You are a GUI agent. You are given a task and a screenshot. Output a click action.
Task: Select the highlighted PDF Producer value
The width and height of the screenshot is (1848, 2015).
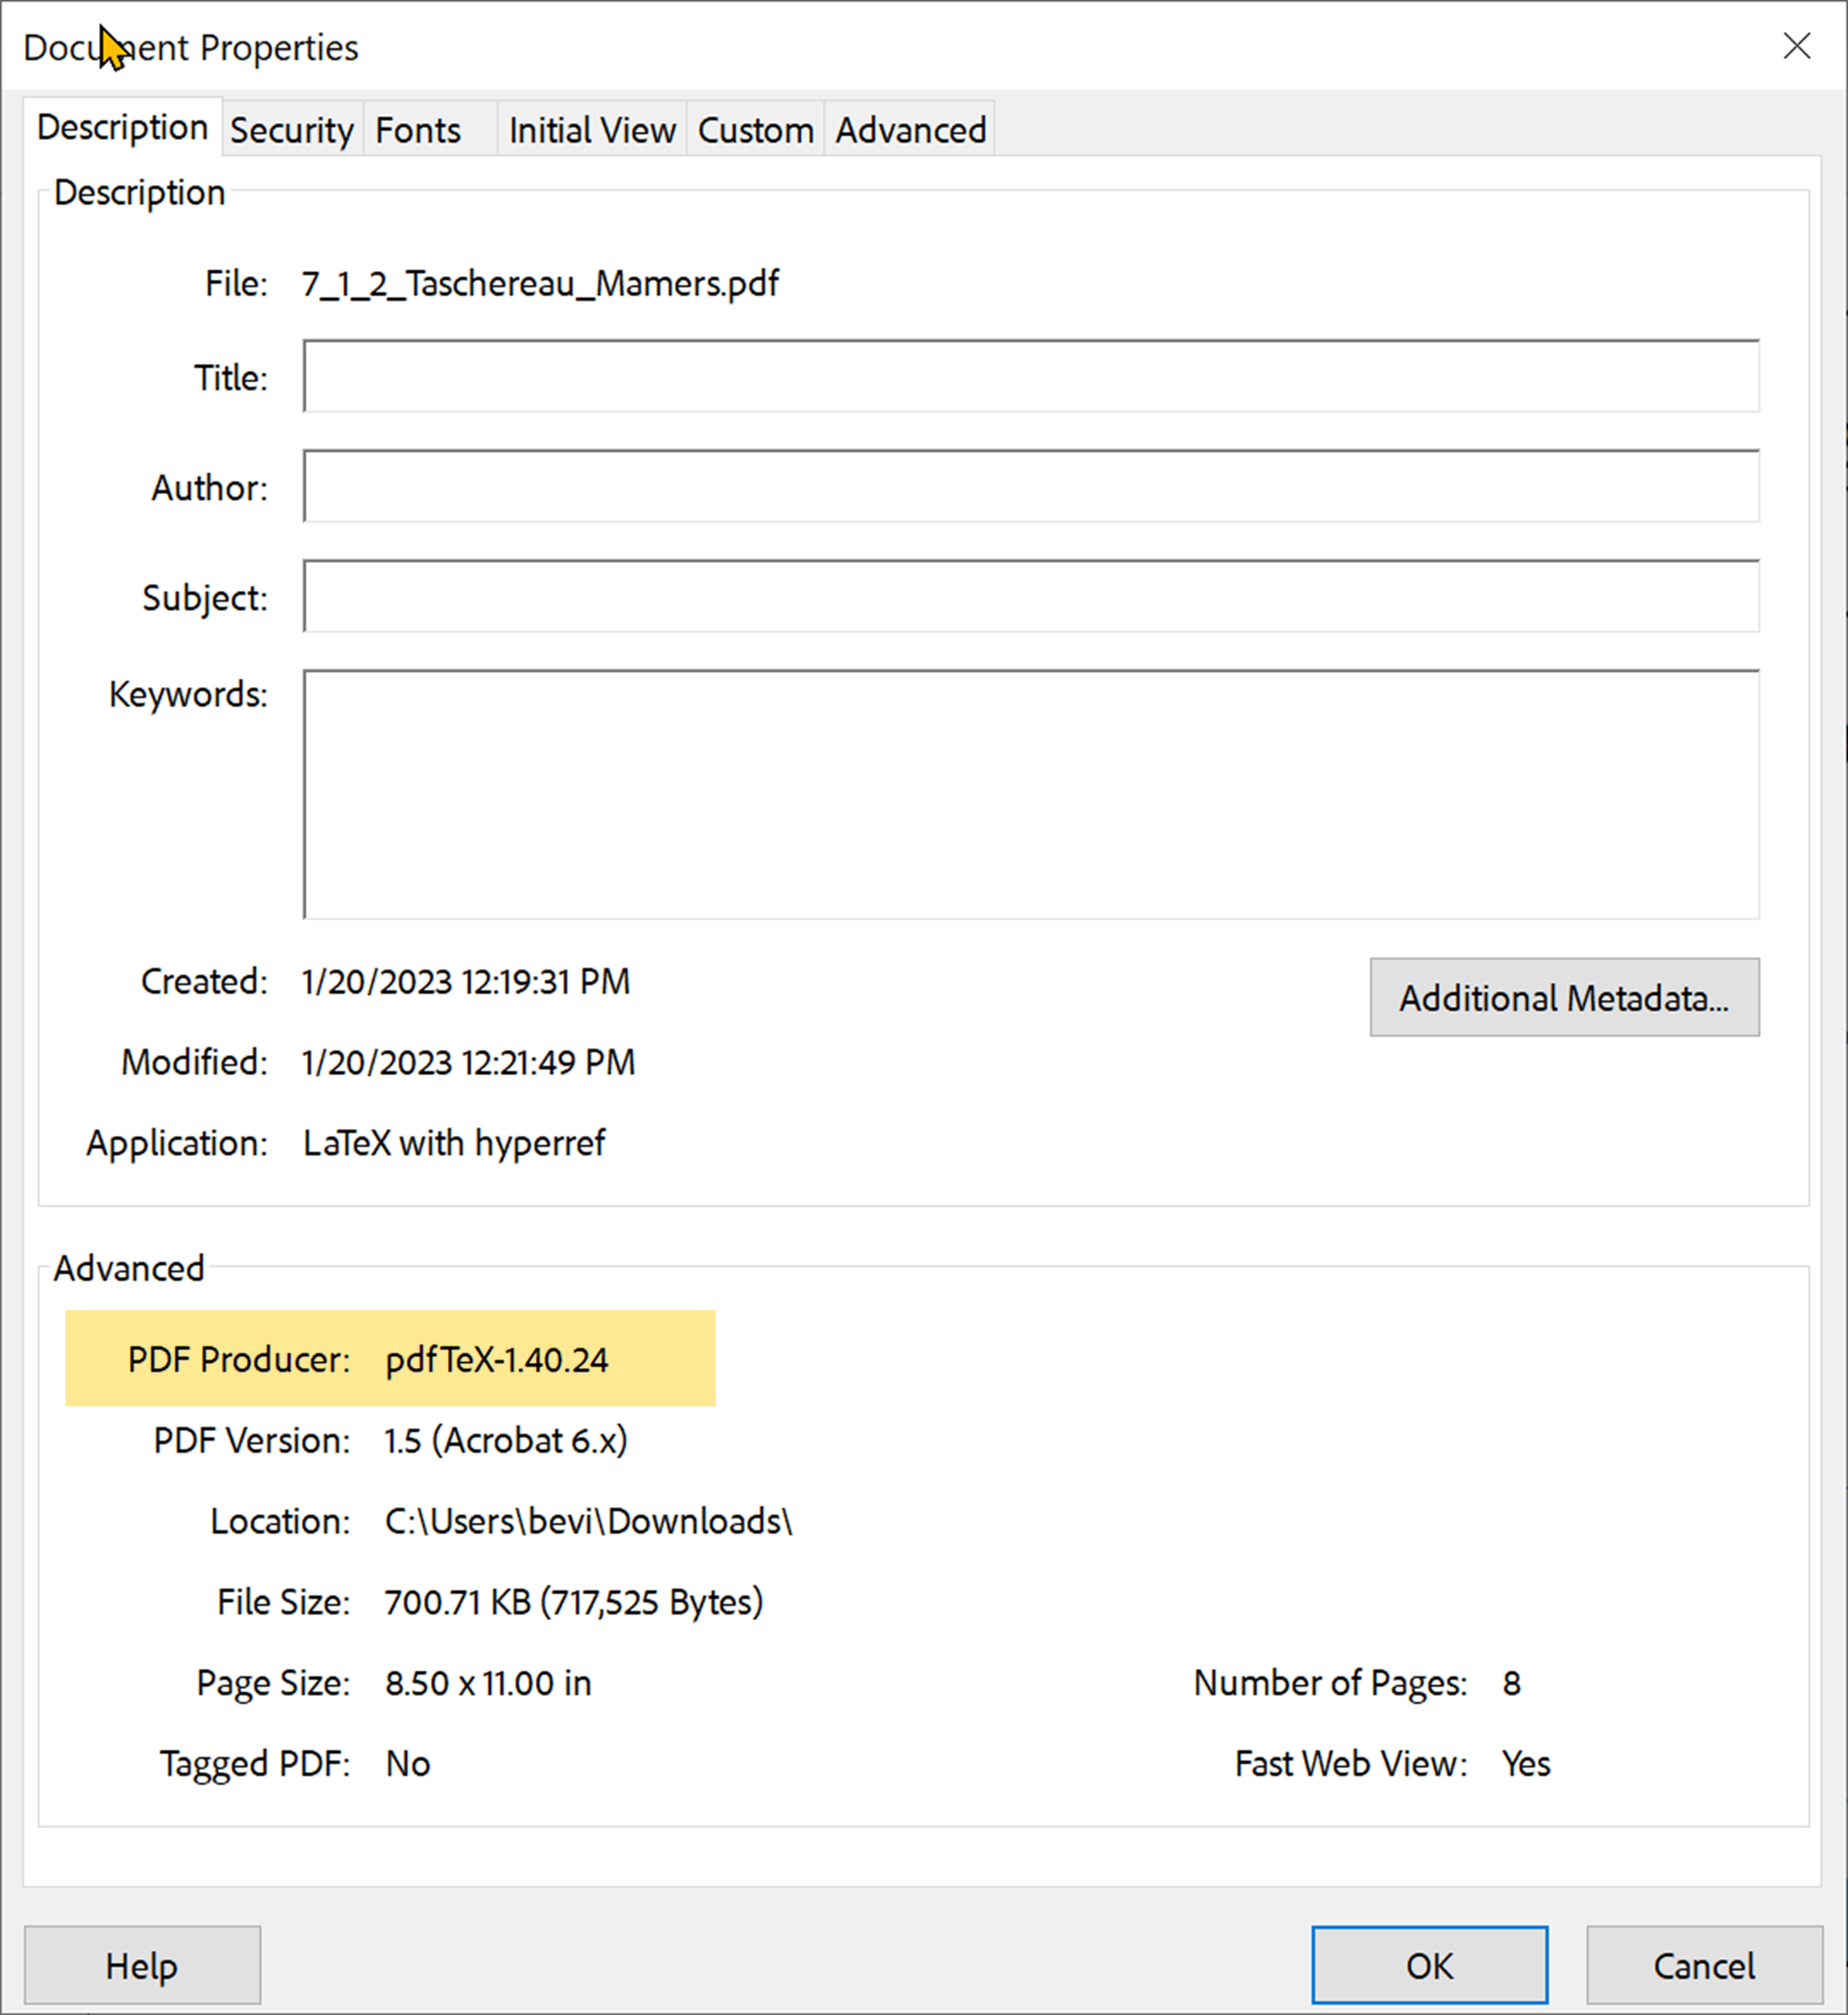496,1359
